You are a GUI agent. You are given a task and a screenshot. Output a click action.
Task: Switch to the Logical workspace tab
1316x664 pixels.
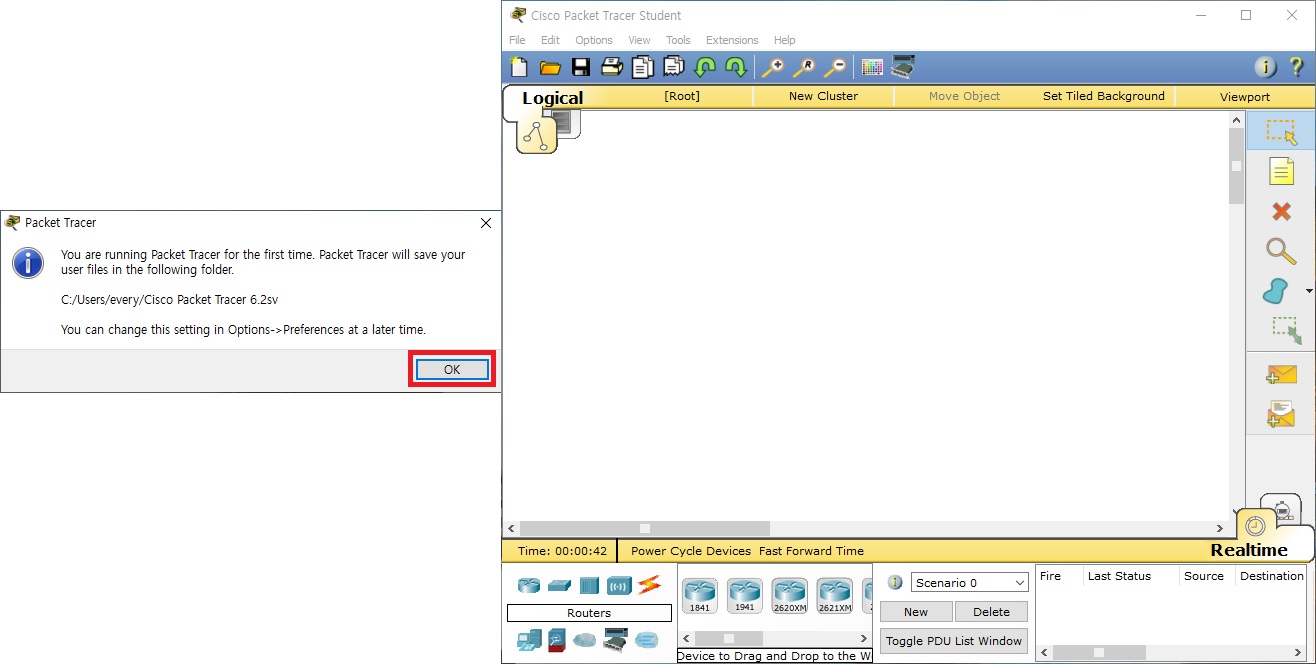552,98
